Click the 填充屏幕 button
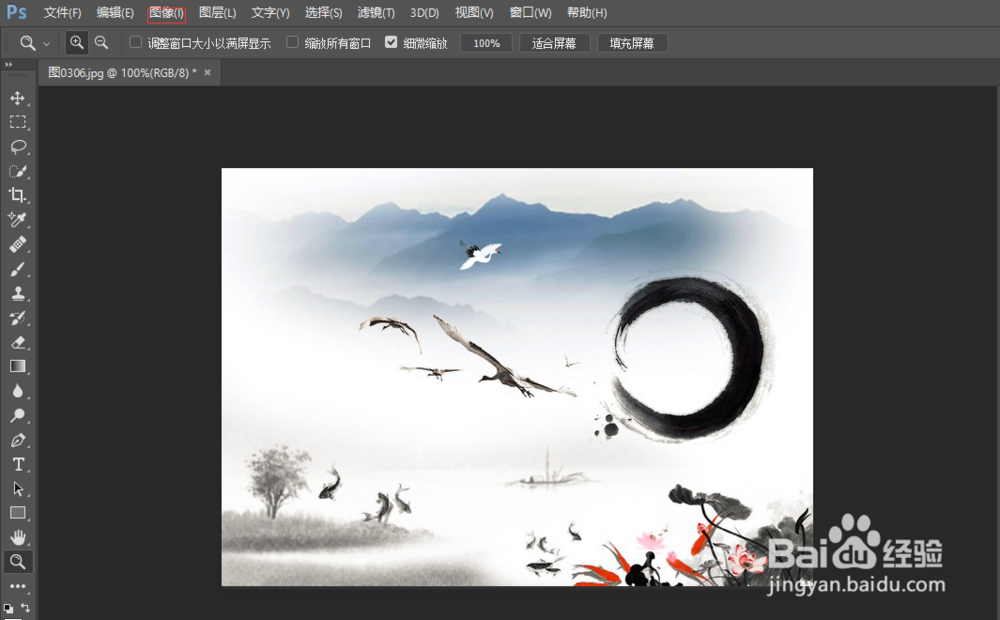The width and height of the screenshot is (1000, 620). point(632,43)
